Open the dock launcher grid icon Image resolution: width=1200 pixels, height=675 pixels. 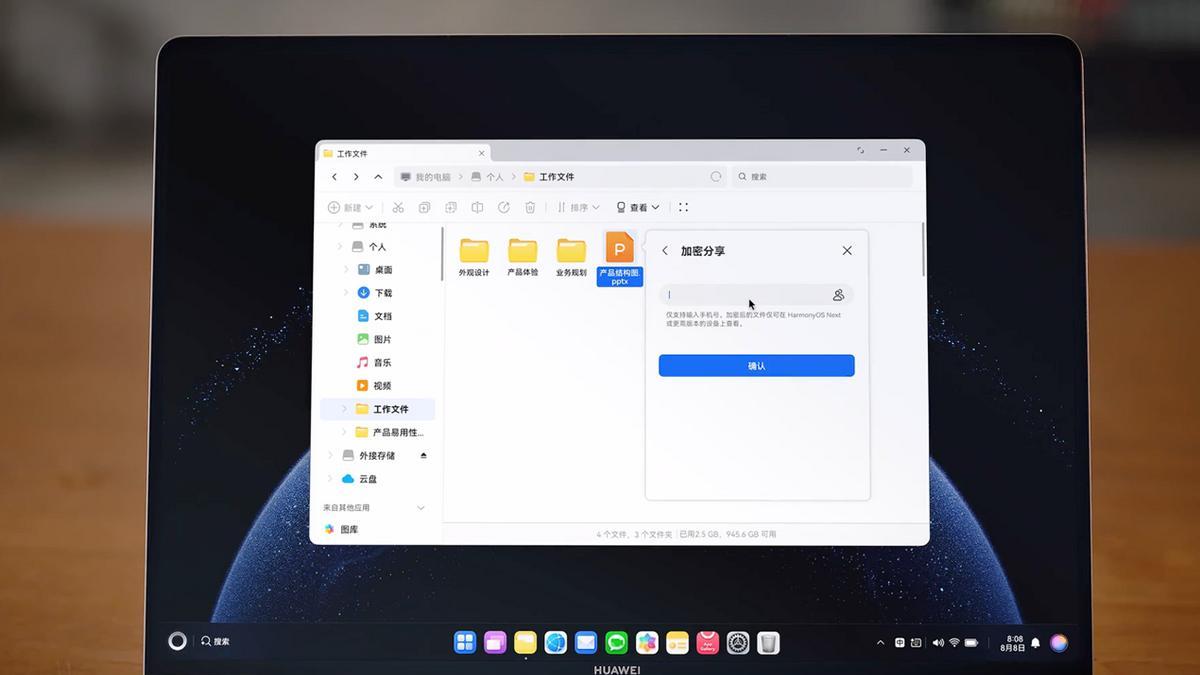(465, 642)
